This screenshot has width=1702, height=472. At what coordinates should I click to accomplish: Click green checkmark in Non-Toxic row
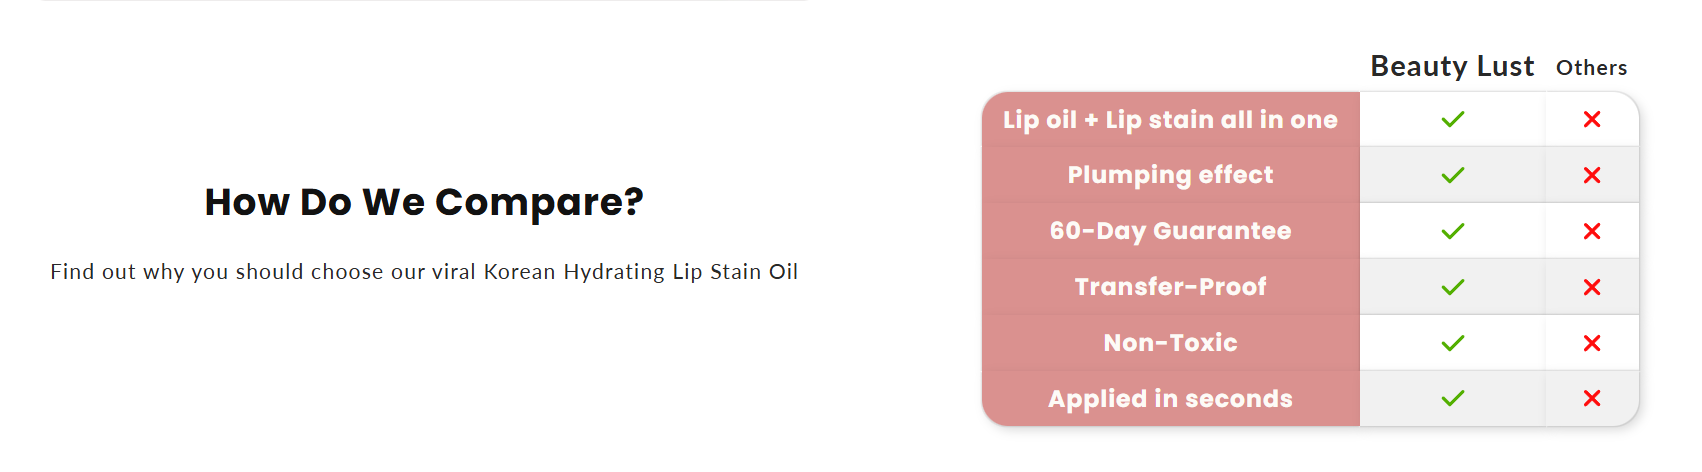pos(1452,344)
